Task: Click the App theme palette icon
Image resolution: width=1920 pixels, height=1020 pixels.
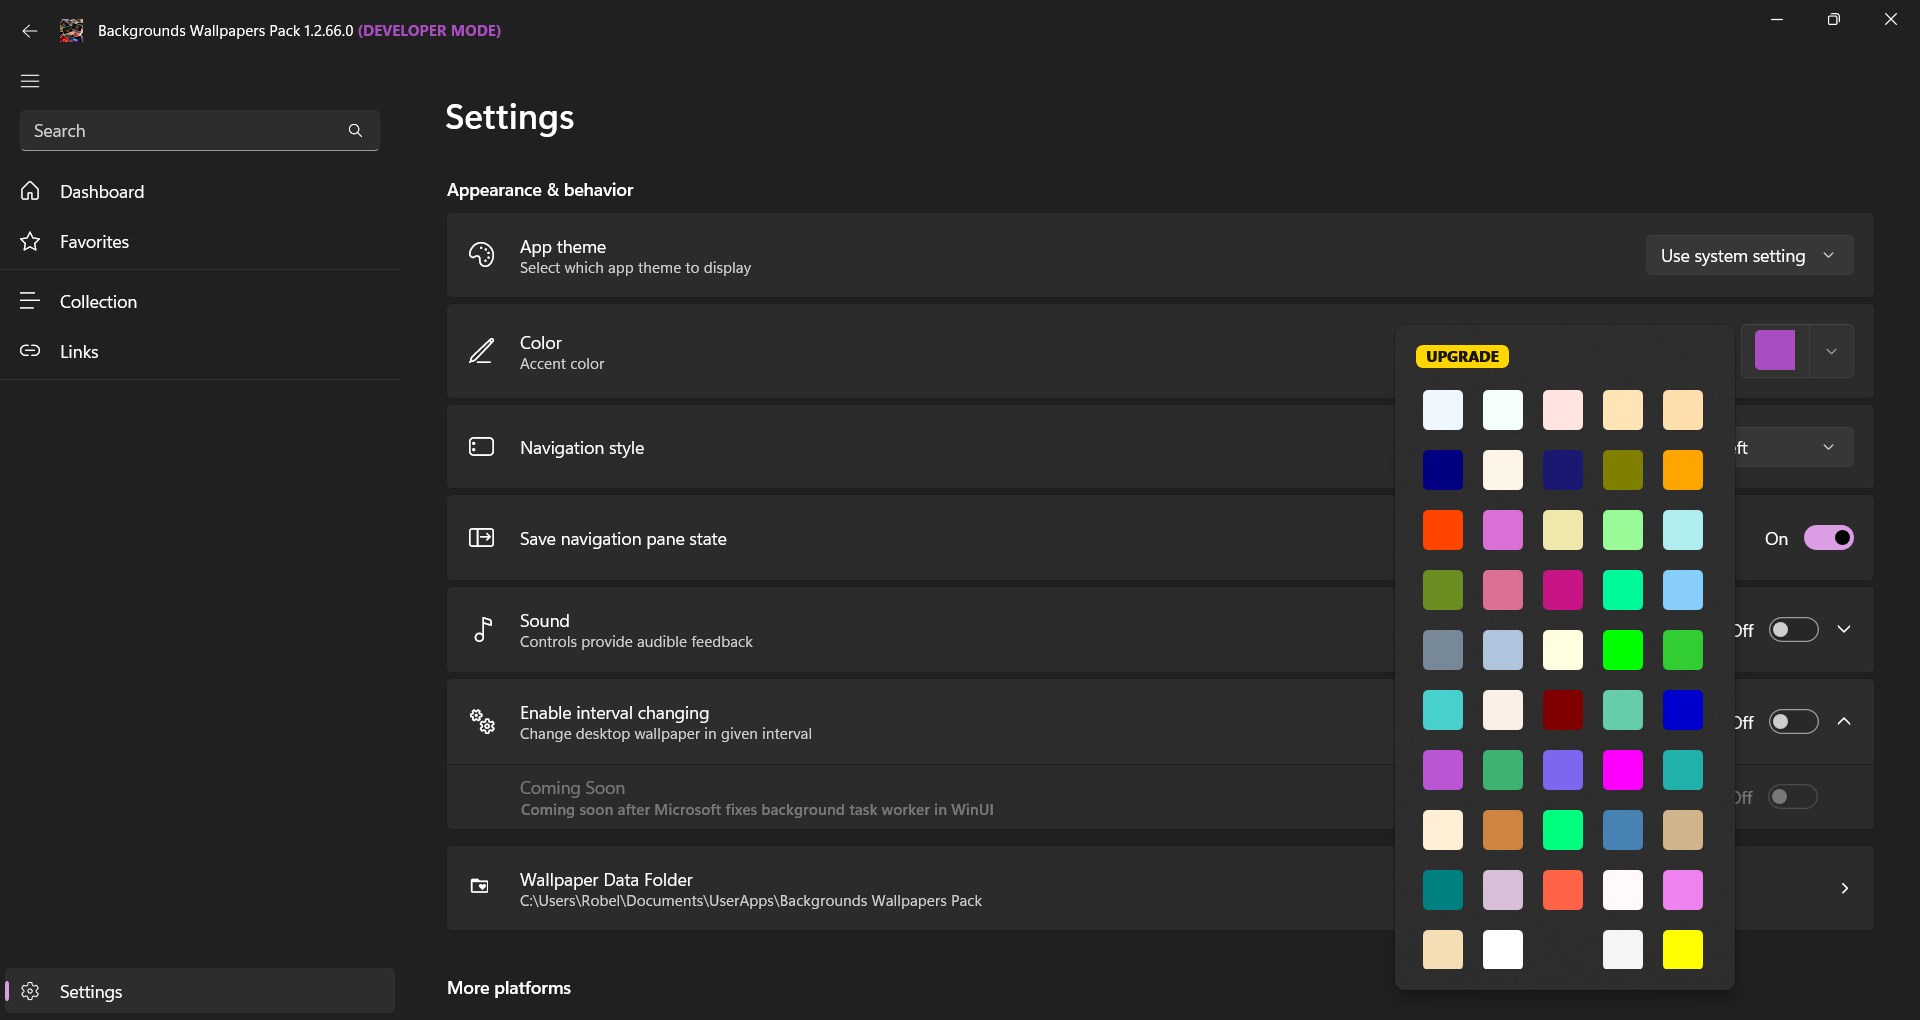Action: [x=481, y=255]
